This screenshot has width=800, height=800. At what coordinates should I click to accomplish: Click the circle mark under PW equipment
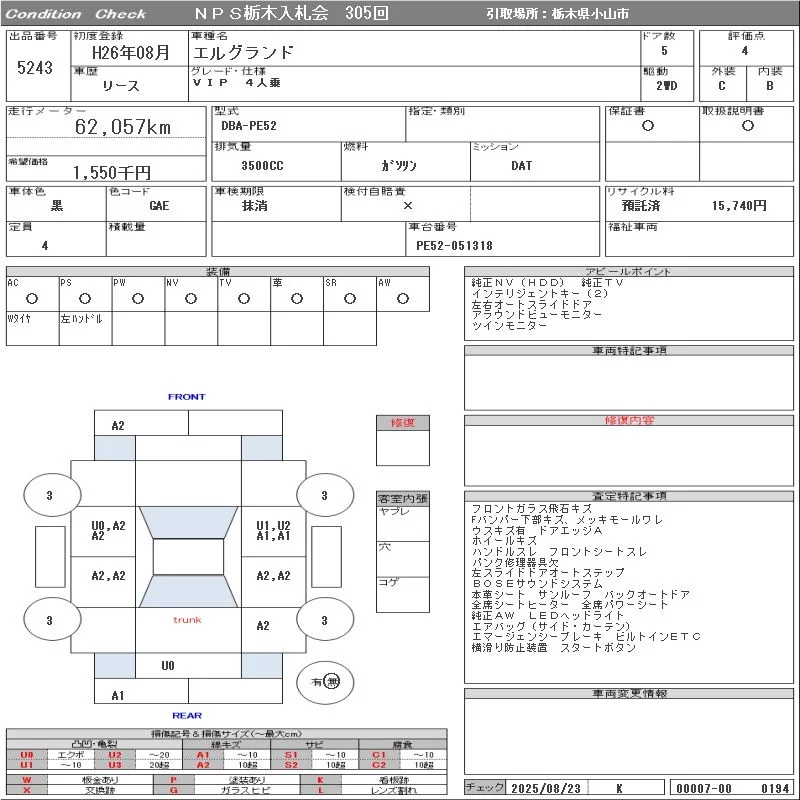point(138,298)
